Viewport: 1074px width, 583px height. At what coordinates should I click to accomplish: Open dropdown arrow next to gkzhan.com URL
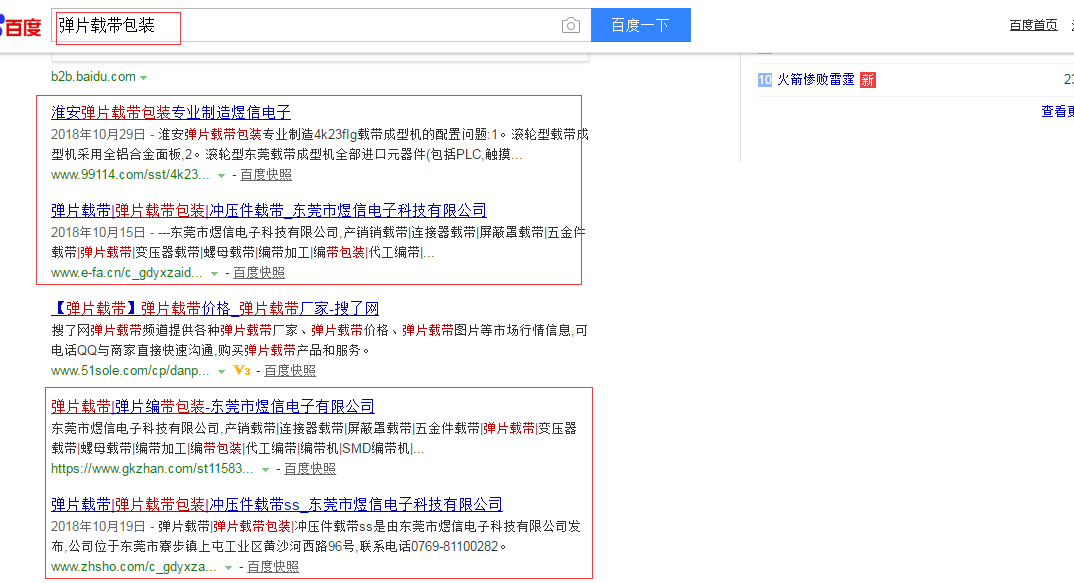click(x=265, y=469)
